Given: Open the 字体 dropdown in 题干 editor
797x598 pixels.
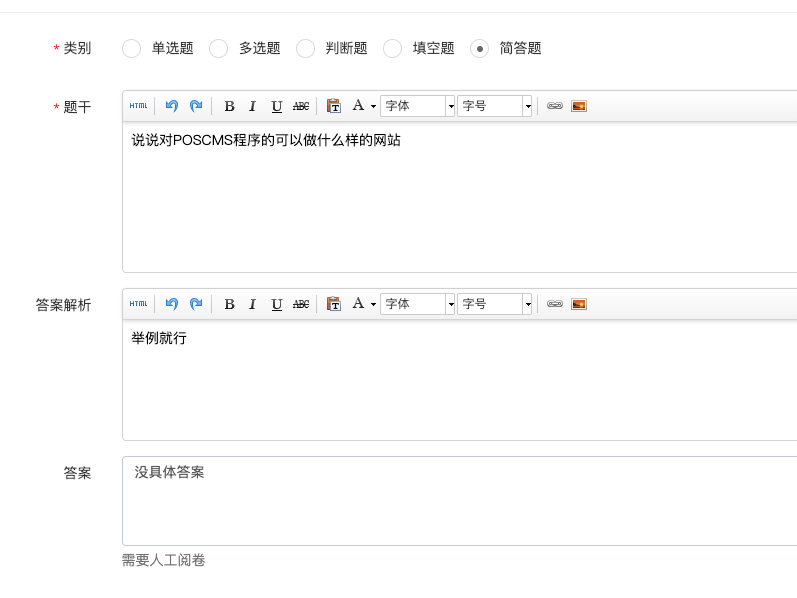Looking at the screenshot, I should [417, 106].
